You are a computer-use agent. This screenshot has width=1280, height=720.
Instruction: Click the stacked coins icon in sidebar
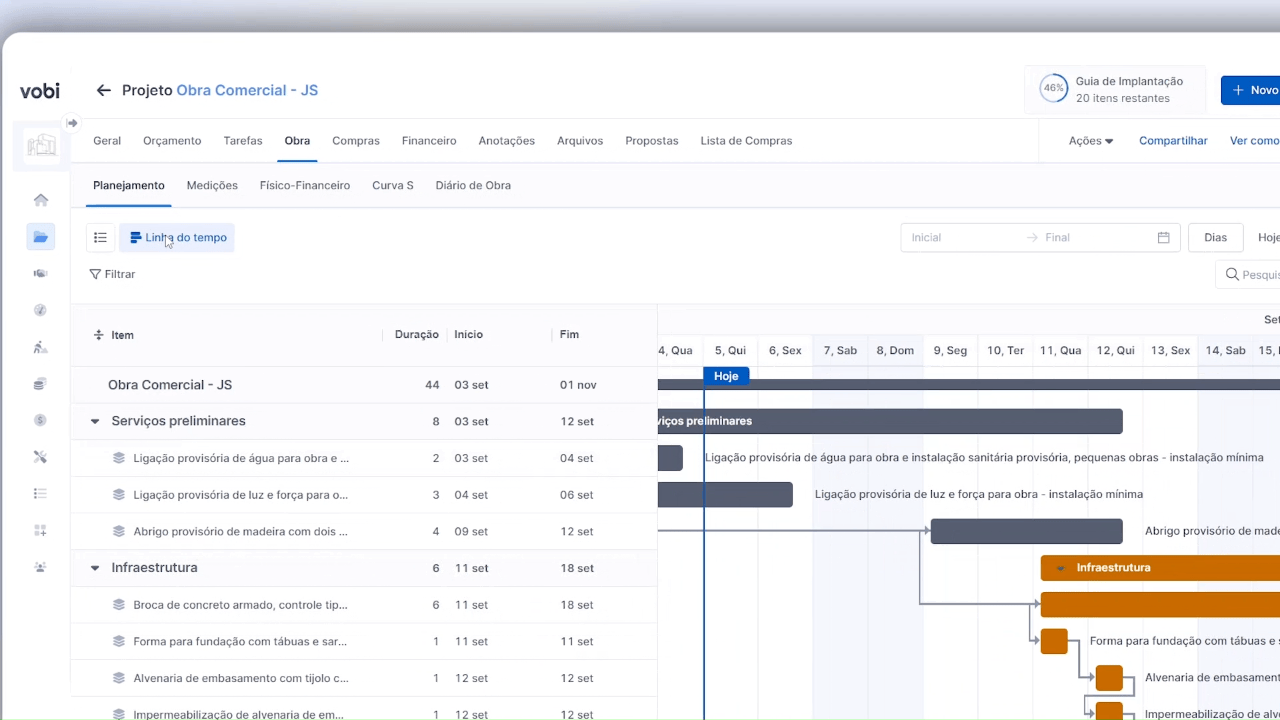coord(41,384)
